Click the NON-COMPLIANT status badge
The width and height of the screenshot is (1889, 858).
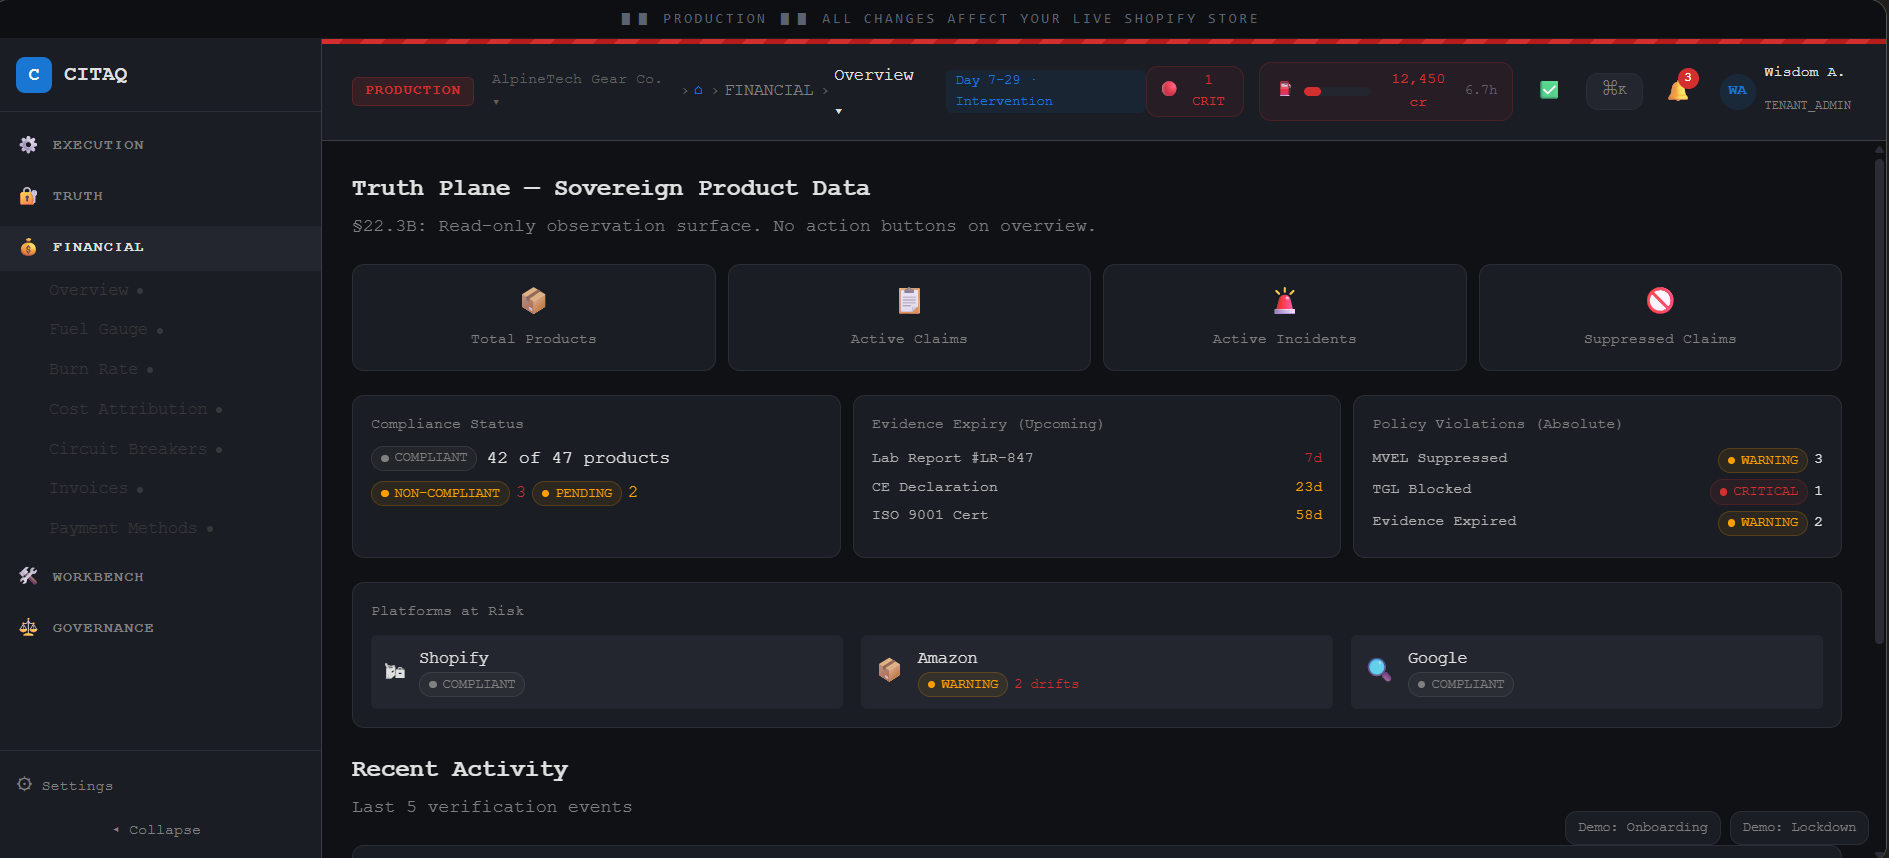tap(440, 493)
